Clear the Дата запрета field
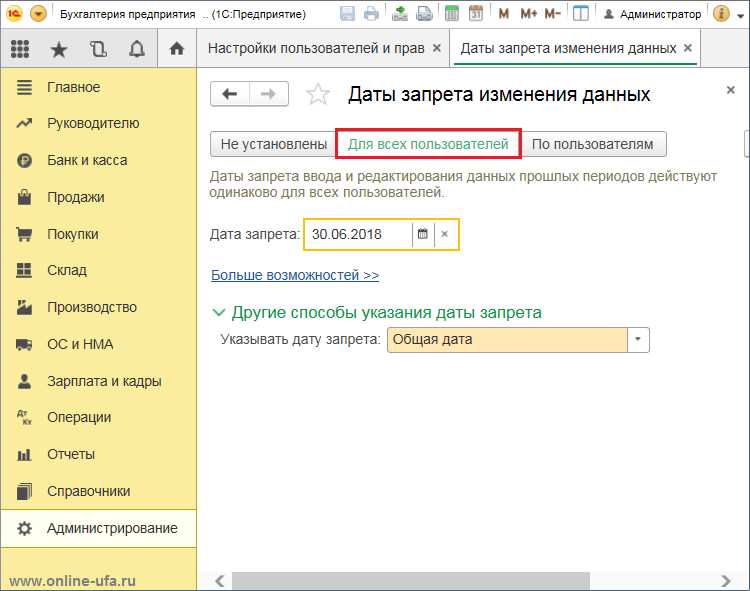The width and height of the screenshot is (750, 591). tap(445, 234)
